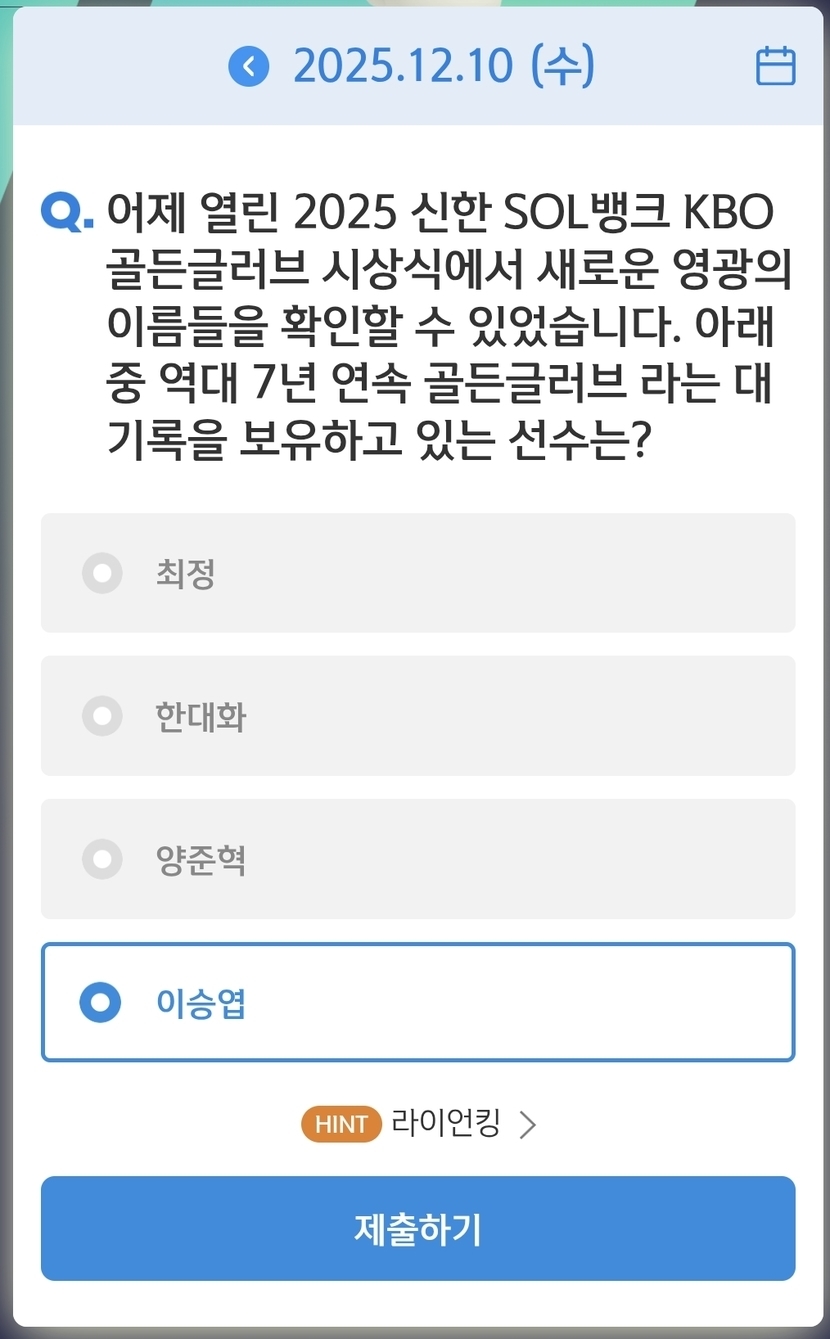Open the 라이언킹 hint link
Screen dimensions: 830x1339
[445, 1124]
